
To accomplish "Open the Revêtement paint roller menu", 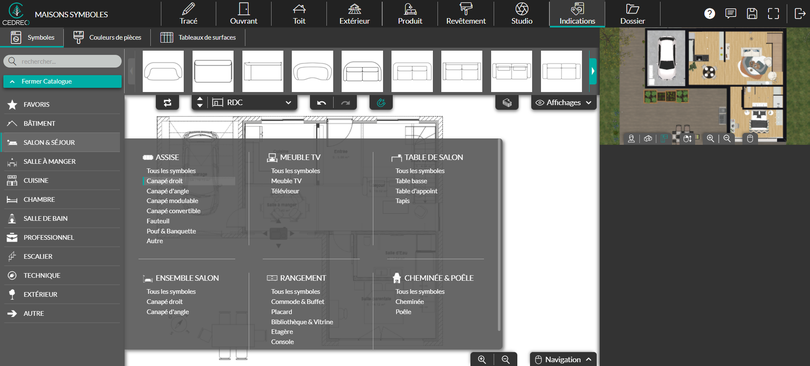I will click(466, 13).
